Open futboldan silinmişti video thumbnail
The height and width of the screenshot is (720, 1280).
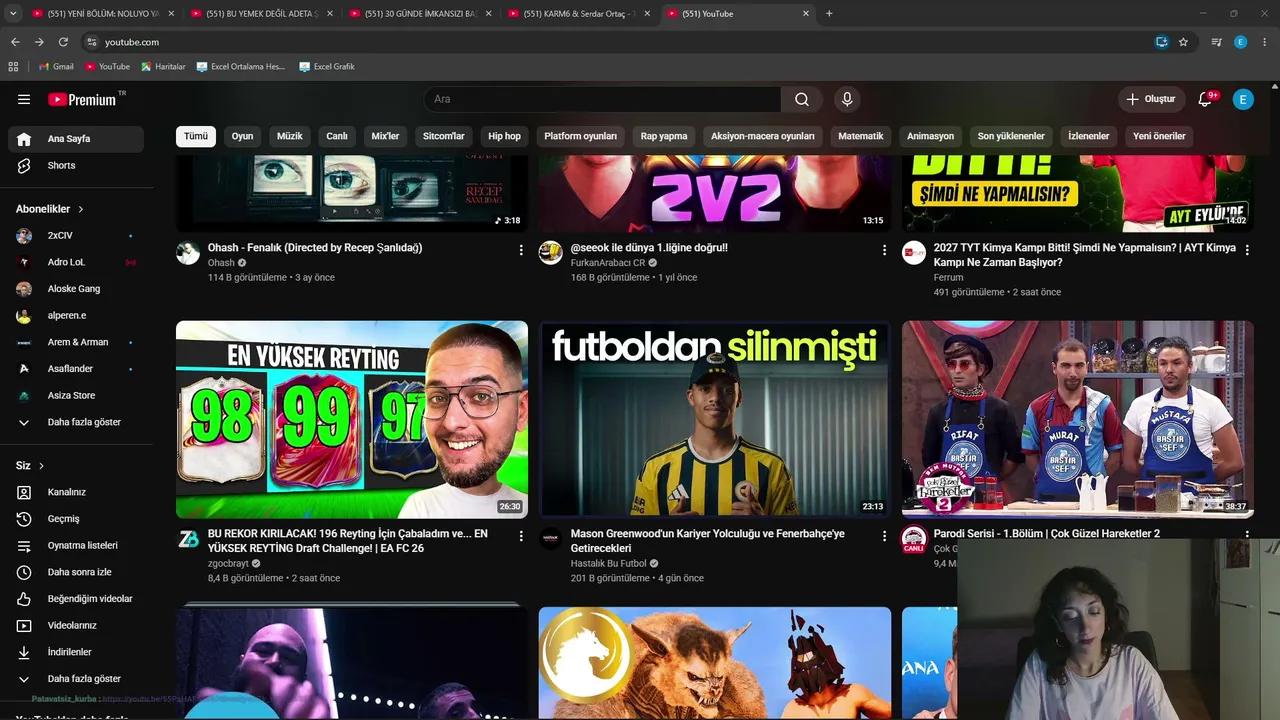pos(714,419)
